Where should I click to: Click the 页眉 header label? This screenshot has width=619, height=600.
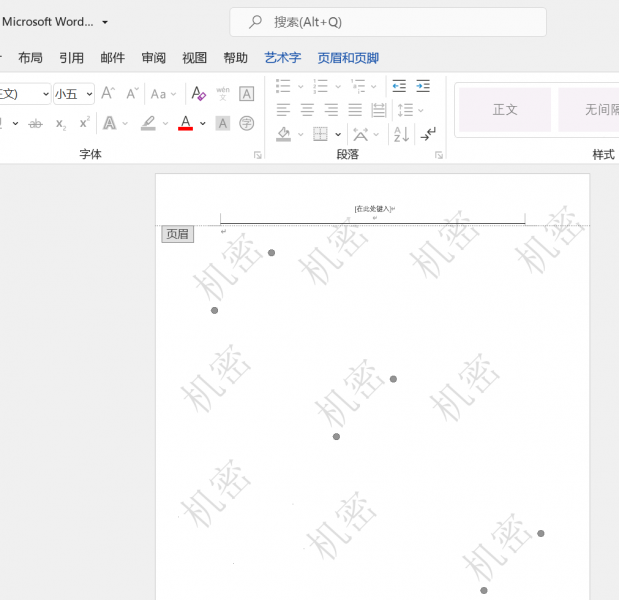[x=178, y=234]
